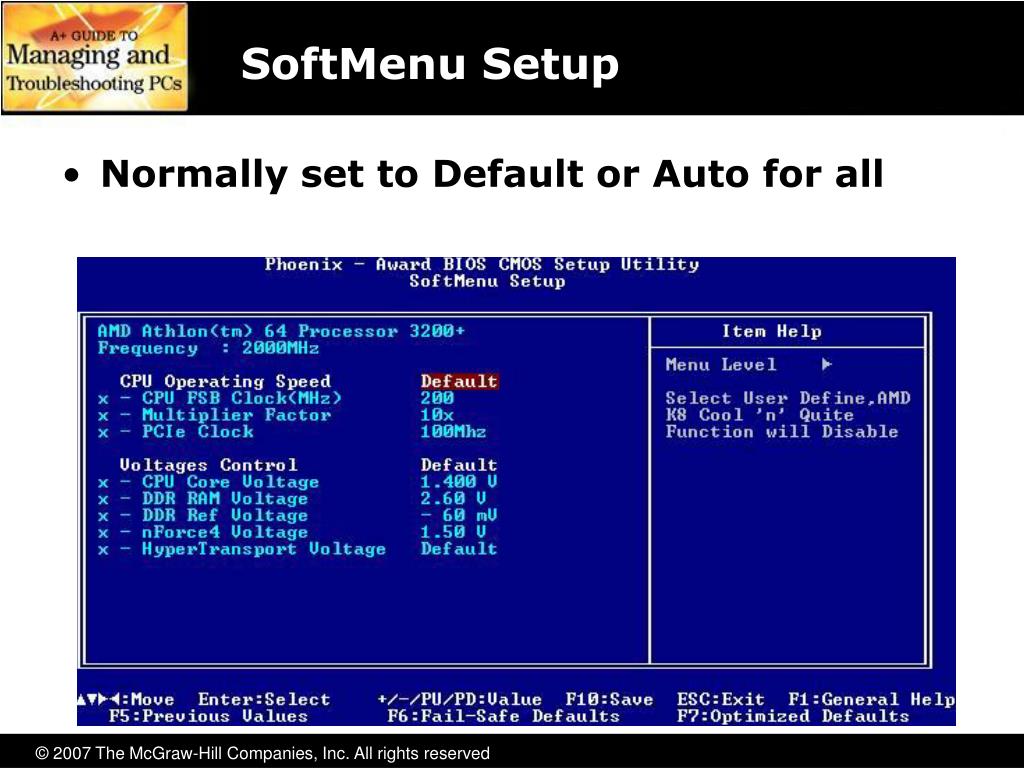This screenshot has height=768, width=1024.
Task: Click the Enter:Select key hint
Action: (x=264, y=699)
